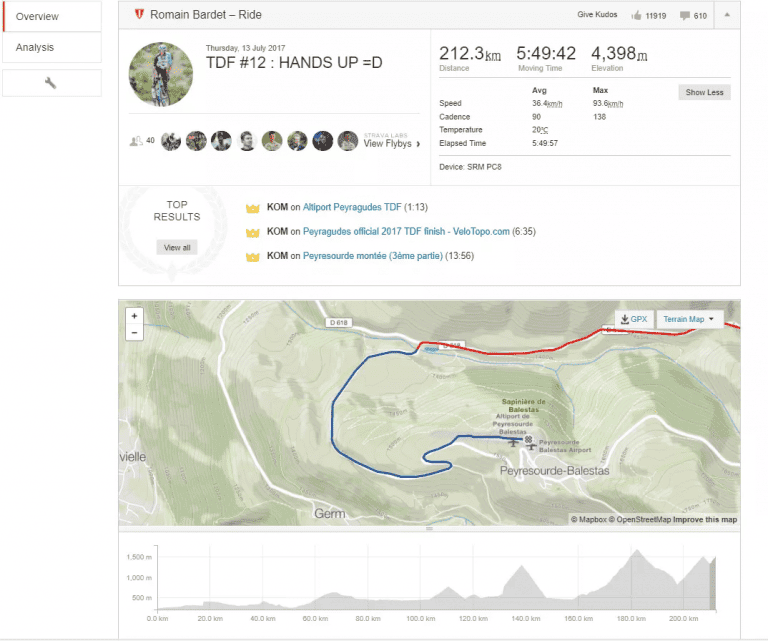Collapse the activity header with the up arrow
The width and height of the screenshot is (768, 641).
(x=727, y=15)
